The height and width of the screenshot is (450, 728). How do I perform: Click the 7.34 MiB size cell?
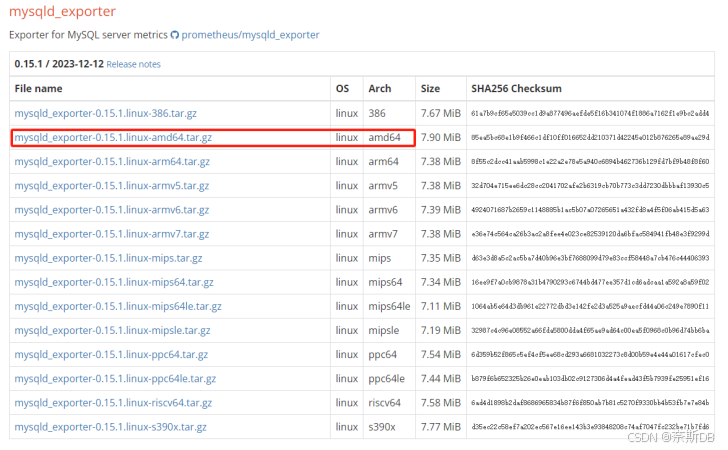(x=441, y=282)
